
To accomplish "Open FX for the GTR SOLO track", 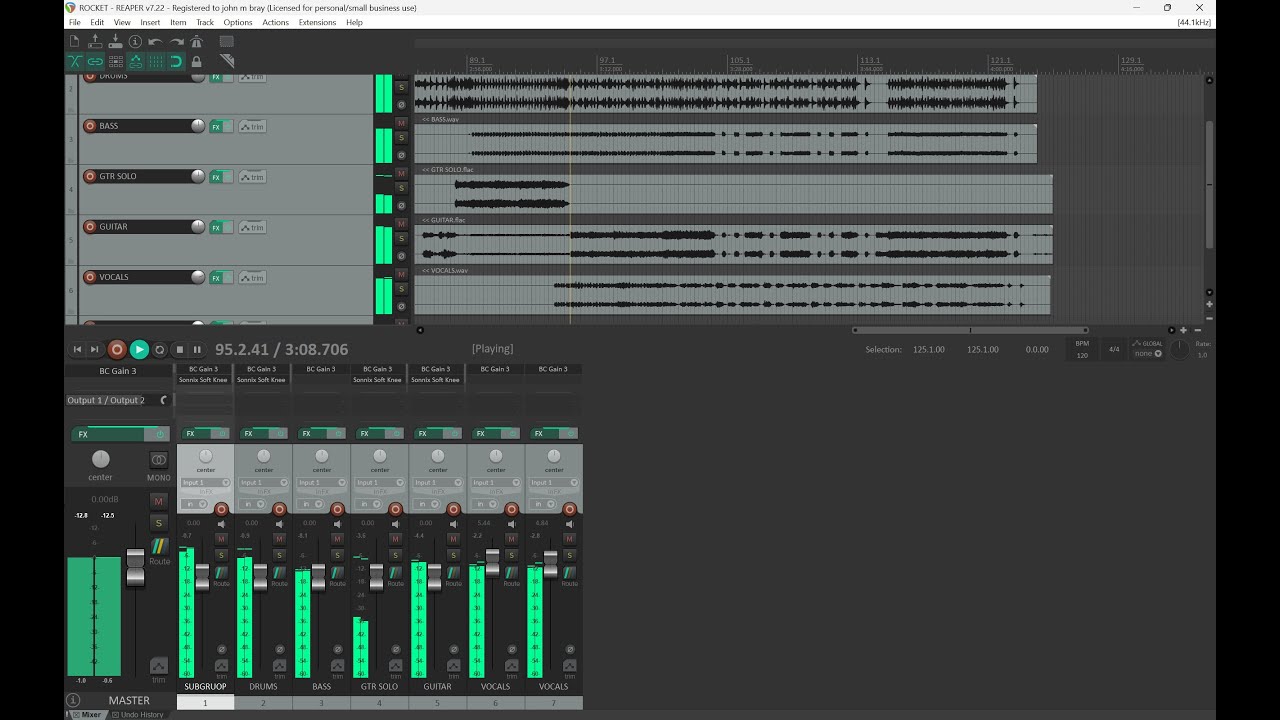I will pos(215,176).
